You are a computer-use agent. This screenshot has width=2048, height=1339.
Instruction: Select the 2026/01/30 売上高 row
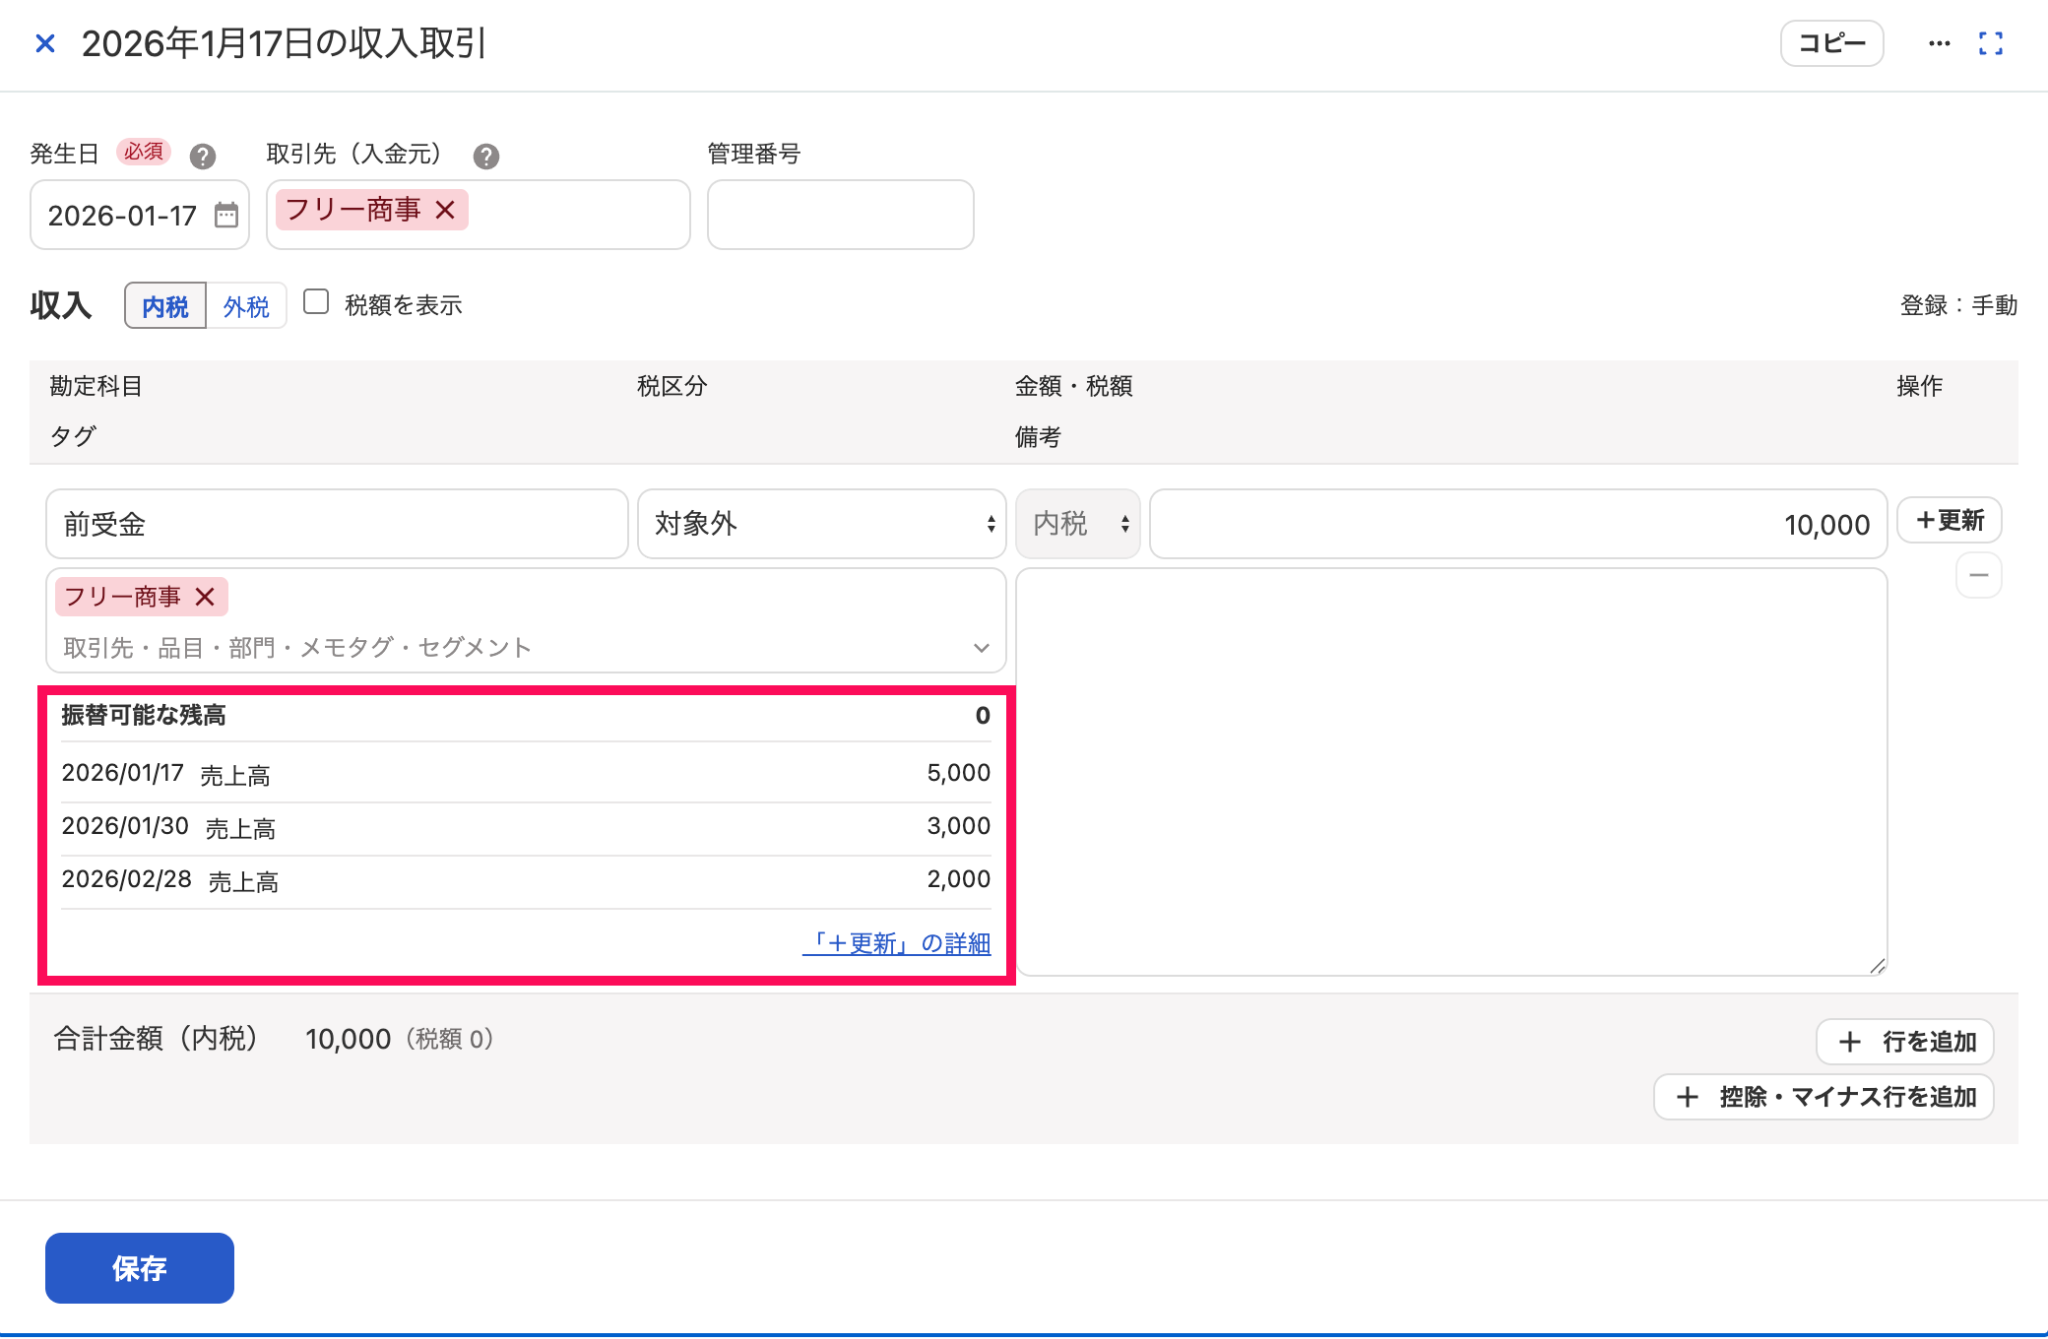[526, 827]
